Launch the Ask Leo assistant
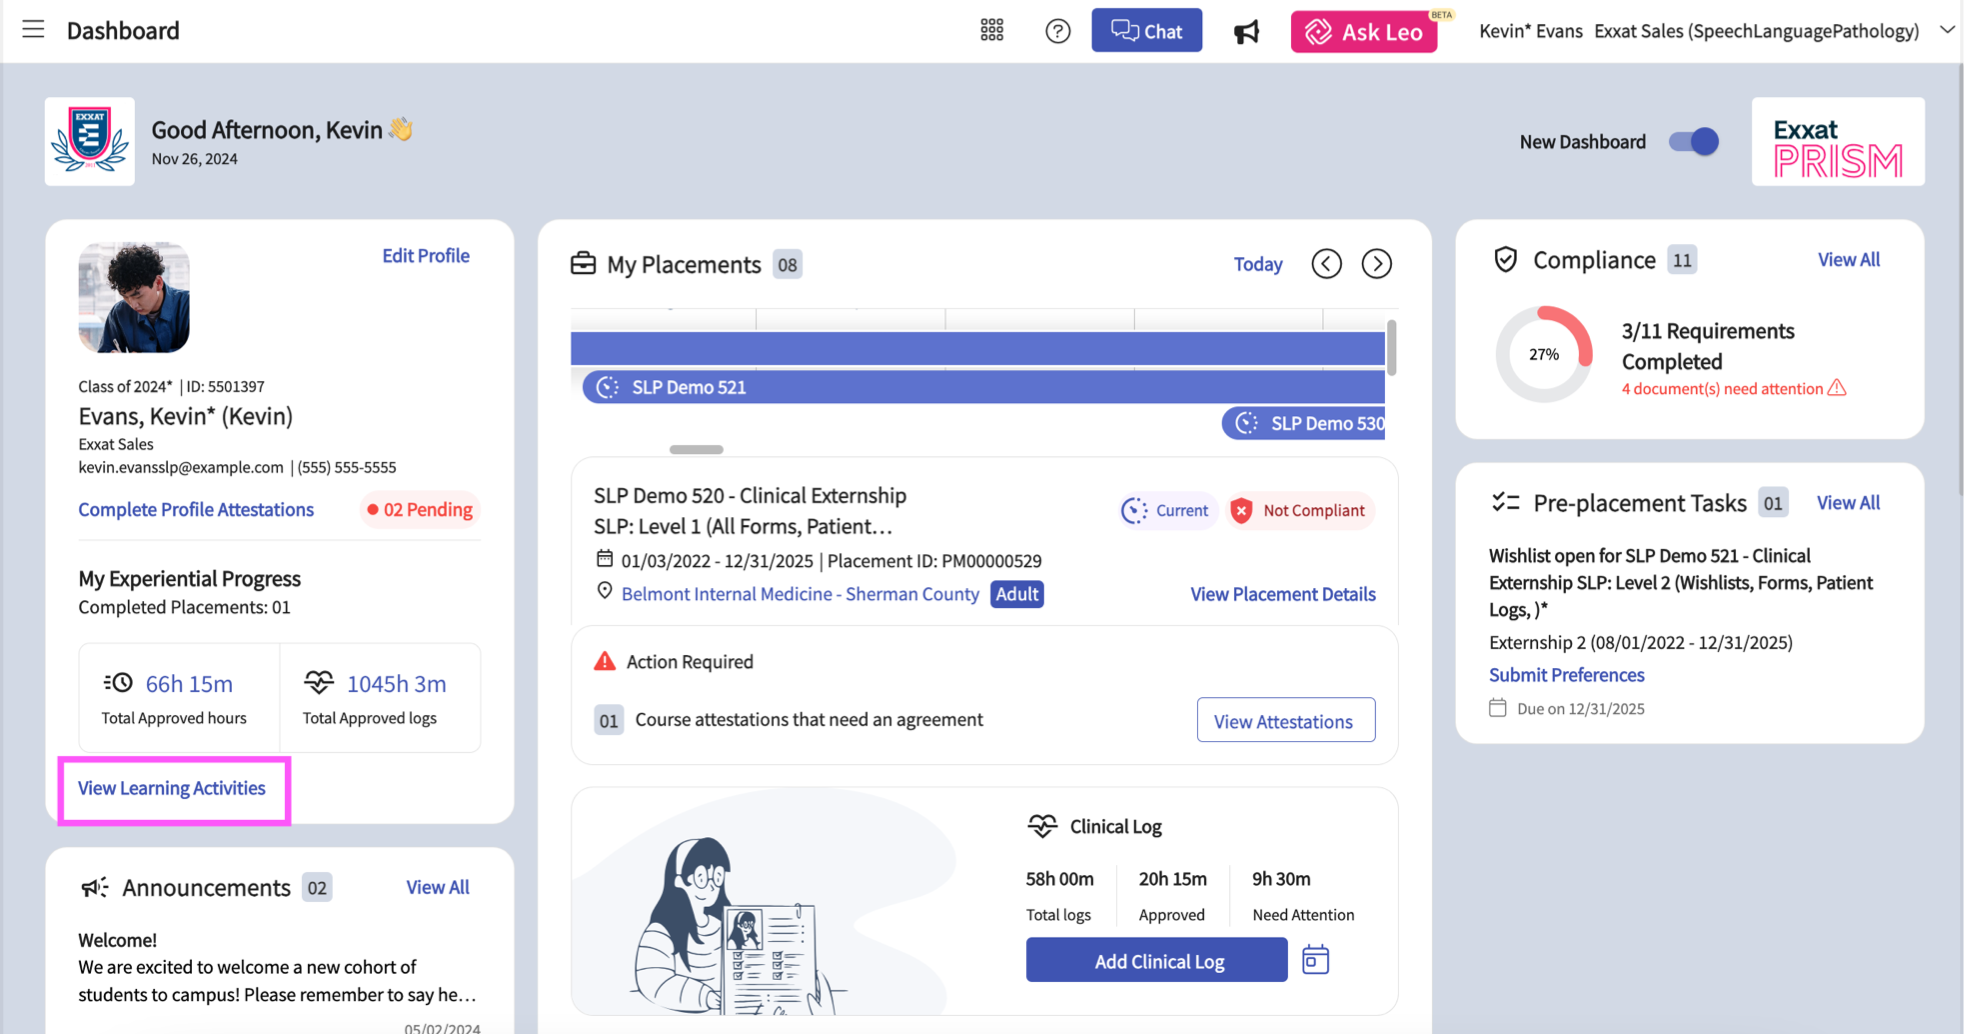Viewport: 1964px width, 1034px height. click(x=1363, y=32)
